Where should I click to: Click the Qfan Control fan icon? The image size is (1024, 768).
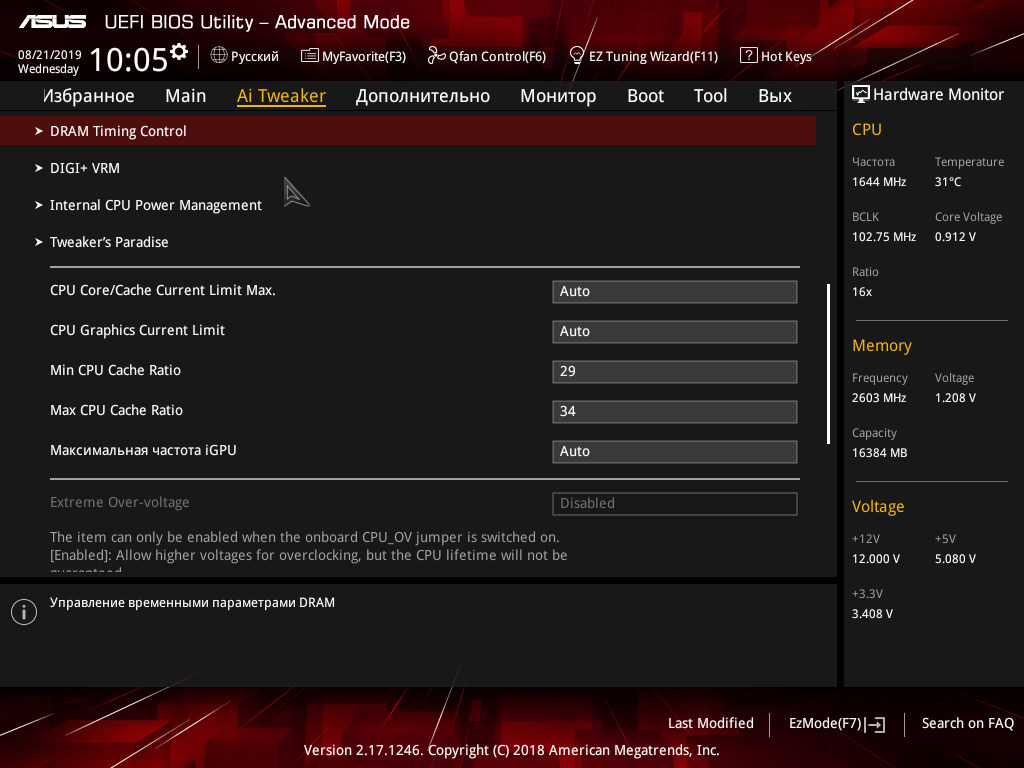[436, 56]
